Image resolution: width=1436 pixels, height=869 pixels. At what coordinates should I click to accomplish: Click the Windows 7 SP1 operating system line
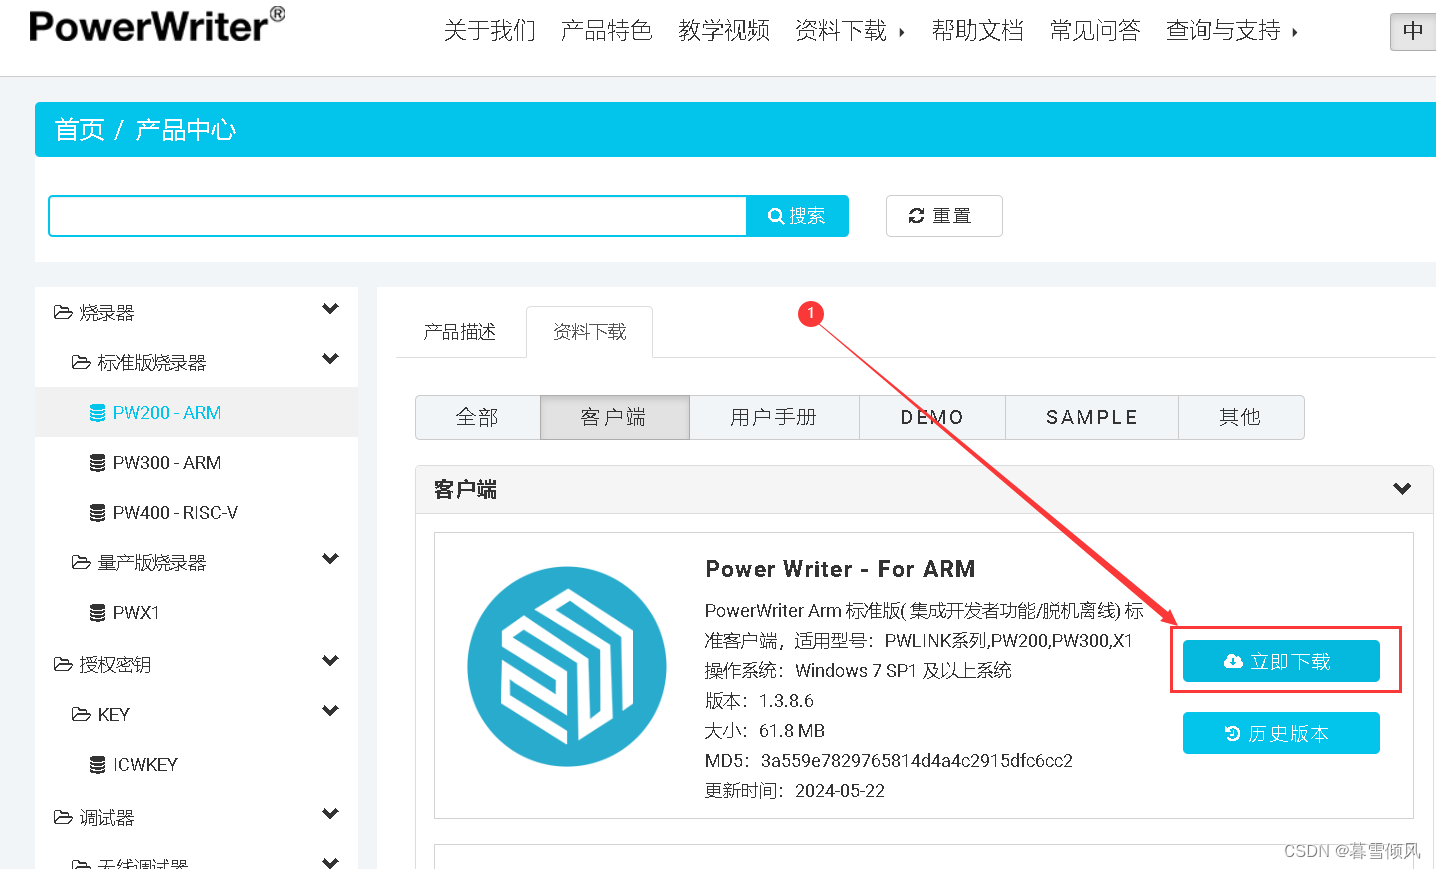[x=858, y=671]
